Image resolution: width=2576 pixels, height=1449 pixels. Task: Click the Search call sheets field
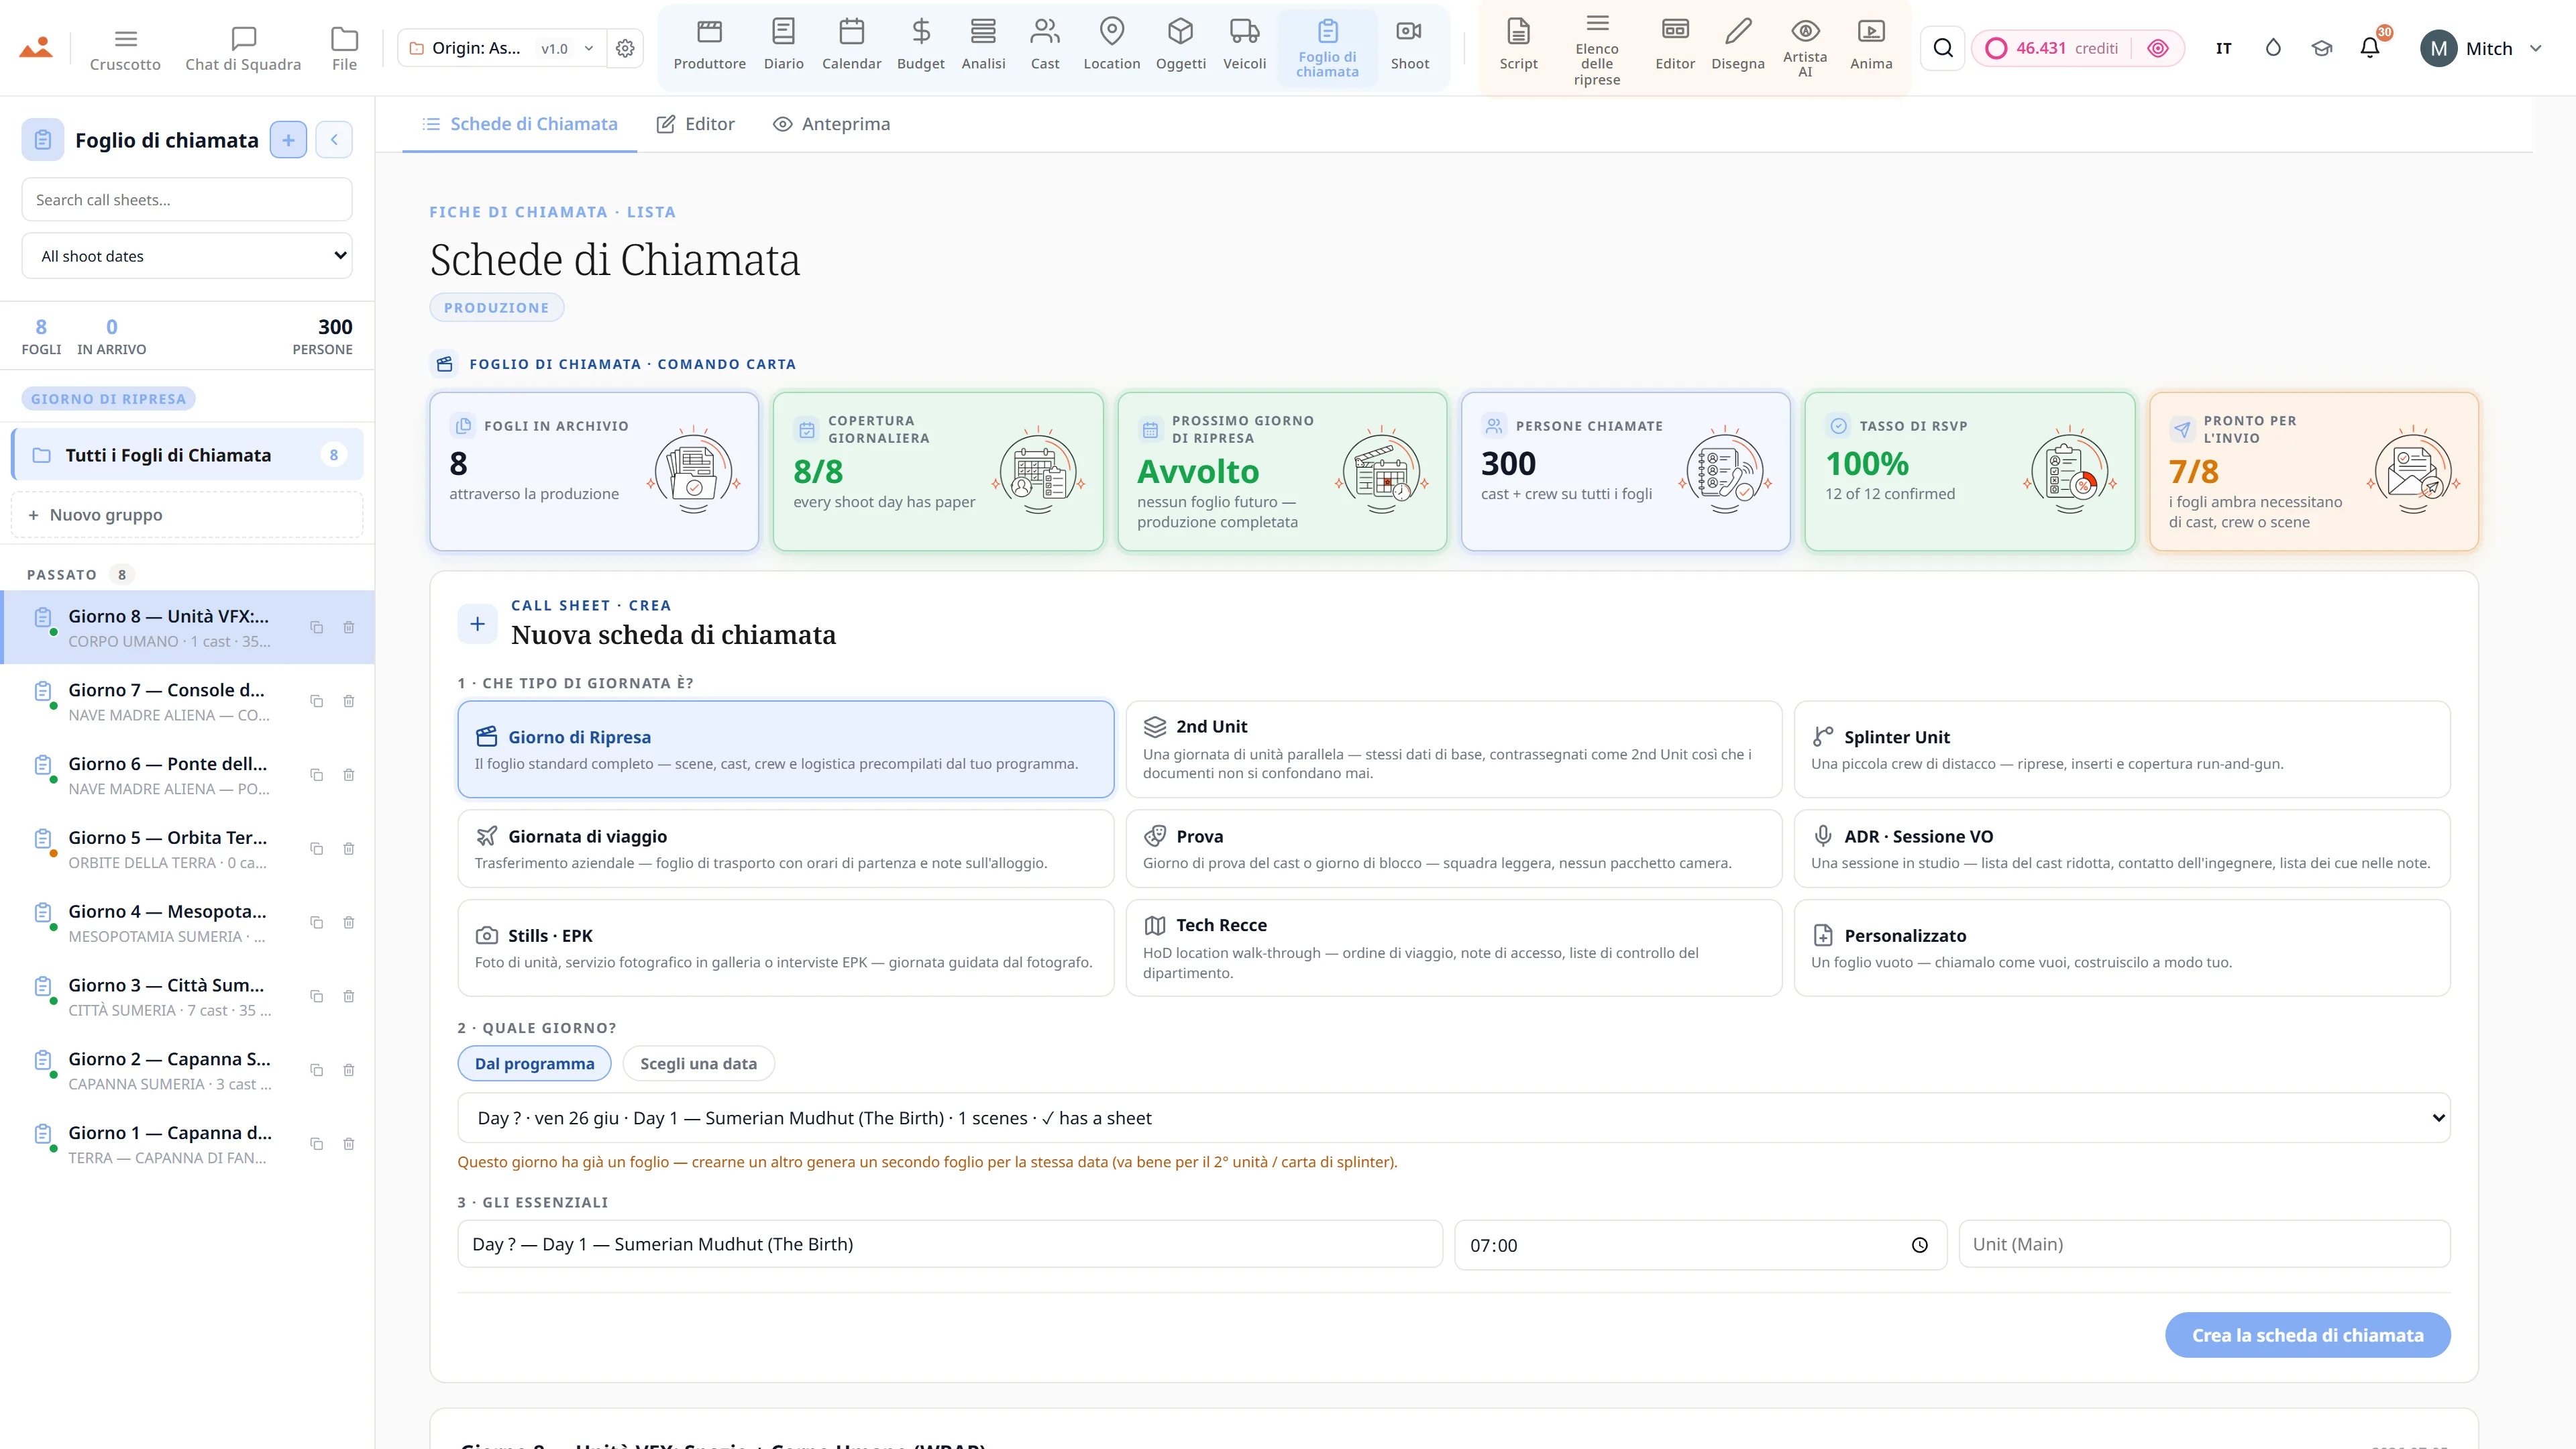click(187, 200)
